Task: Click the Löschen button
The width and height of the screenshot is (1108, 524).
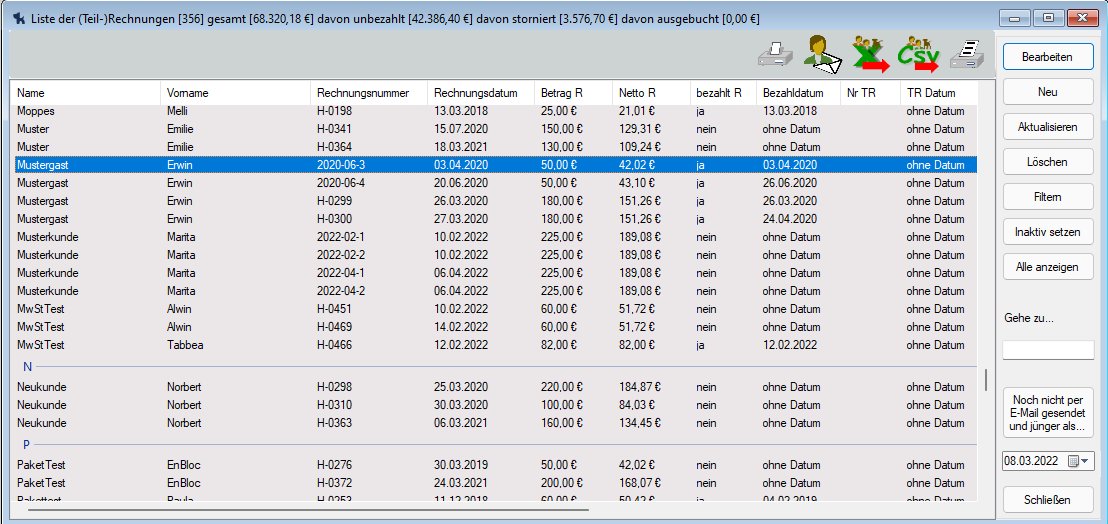Action: click(x=1048, y=162)
